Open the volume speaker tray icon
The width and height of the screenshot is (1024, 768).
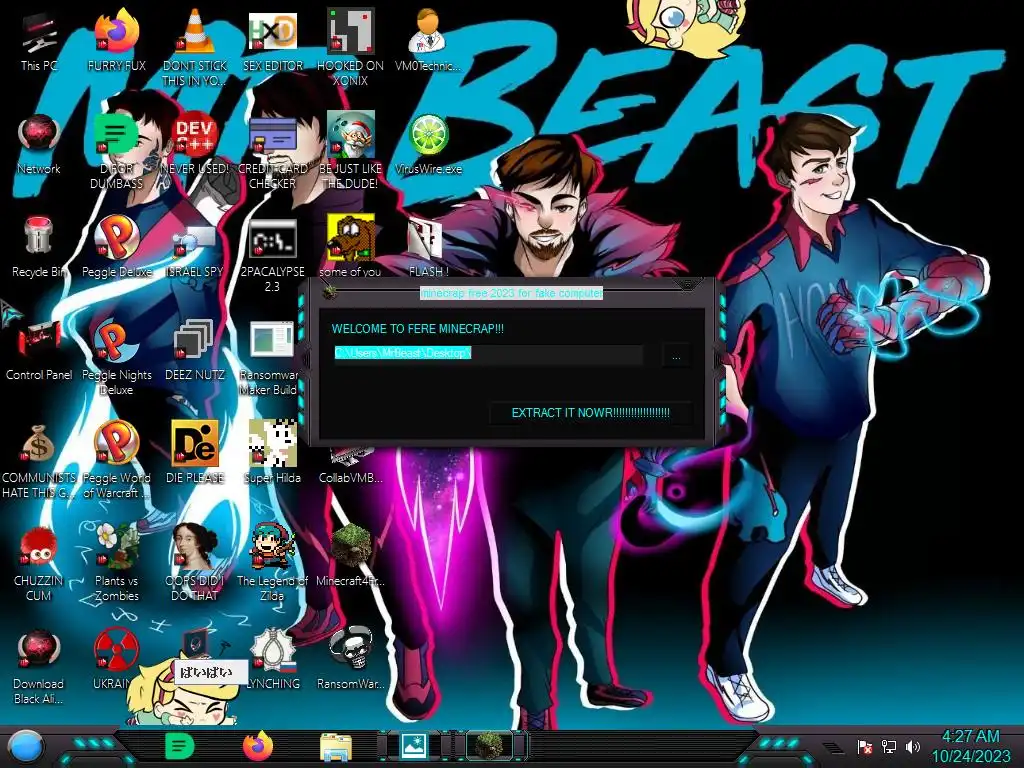[x=912, y=746]
